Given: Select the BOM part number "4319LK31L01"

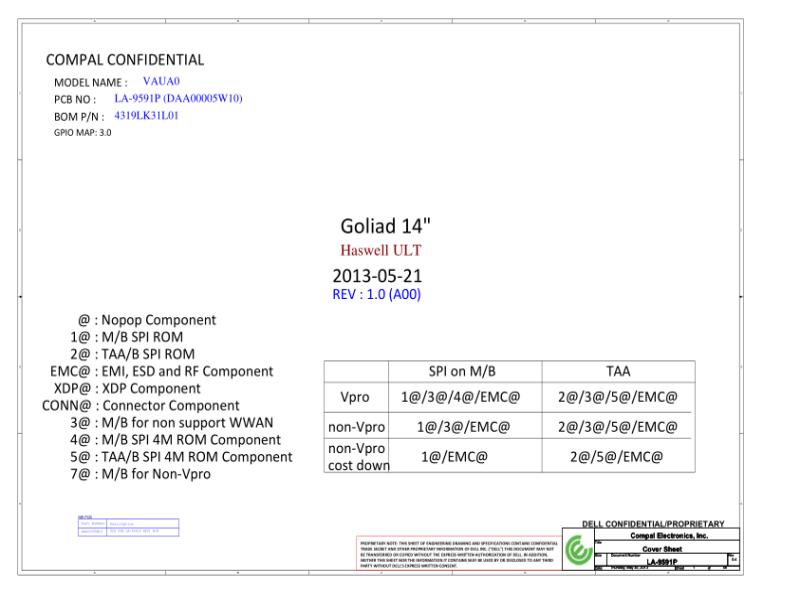Looking at the screenshot, I should pyautogui.click(x=146, y=115).
